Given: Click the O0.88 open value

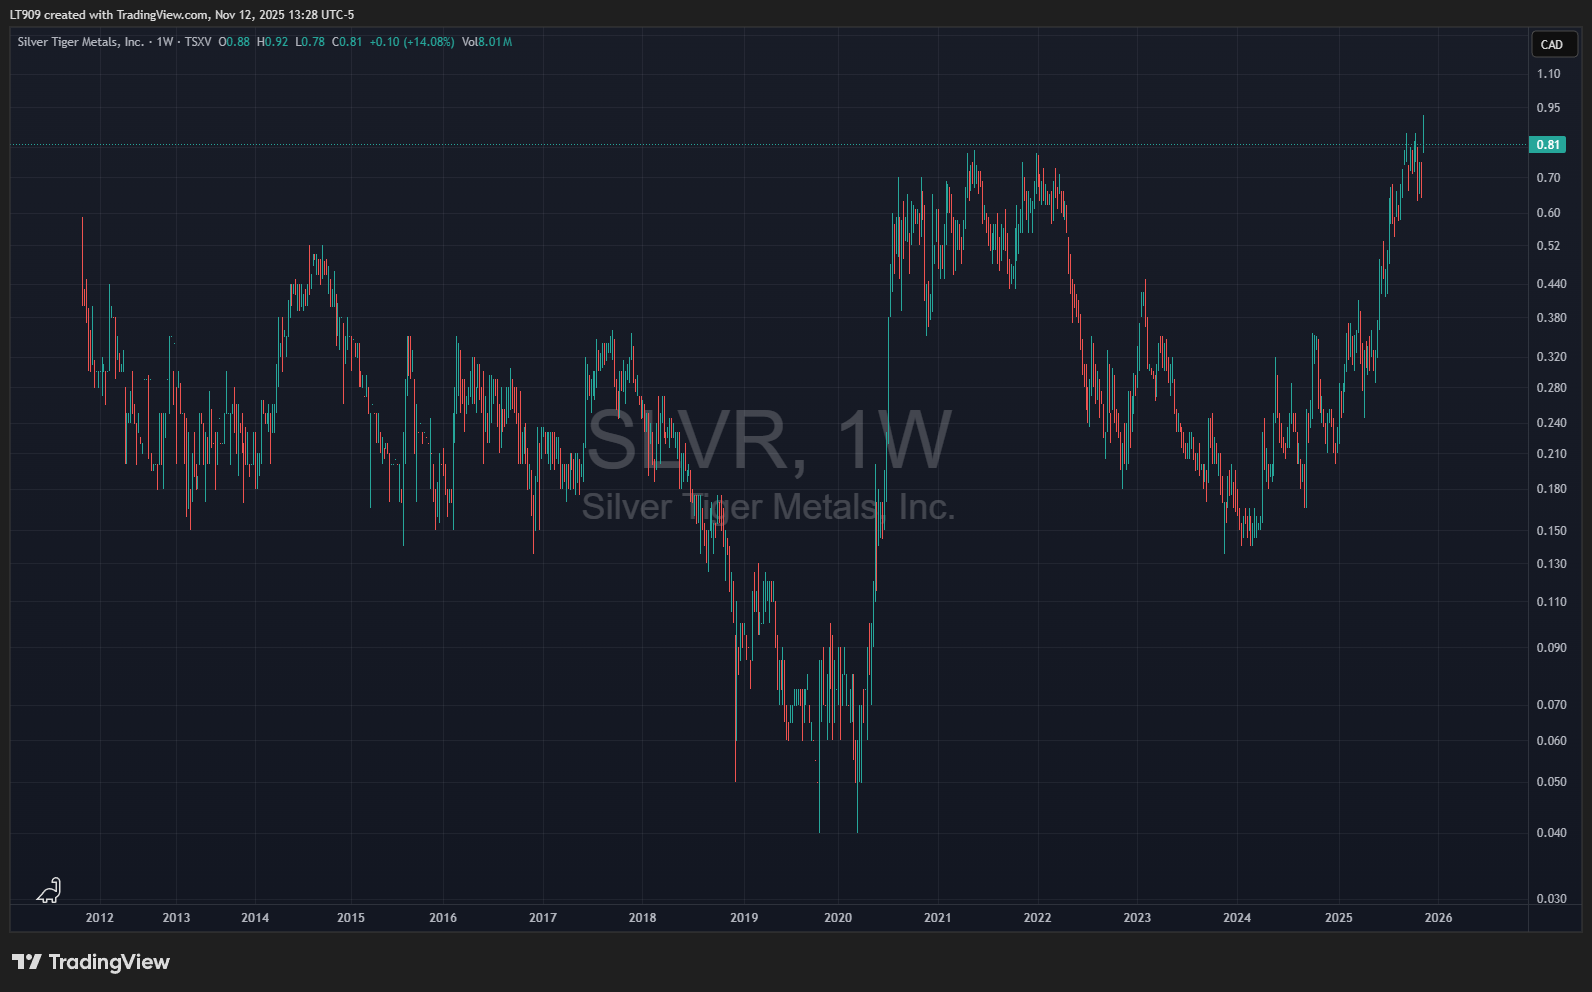Looking at the screenshot, I should coord(234,42).
